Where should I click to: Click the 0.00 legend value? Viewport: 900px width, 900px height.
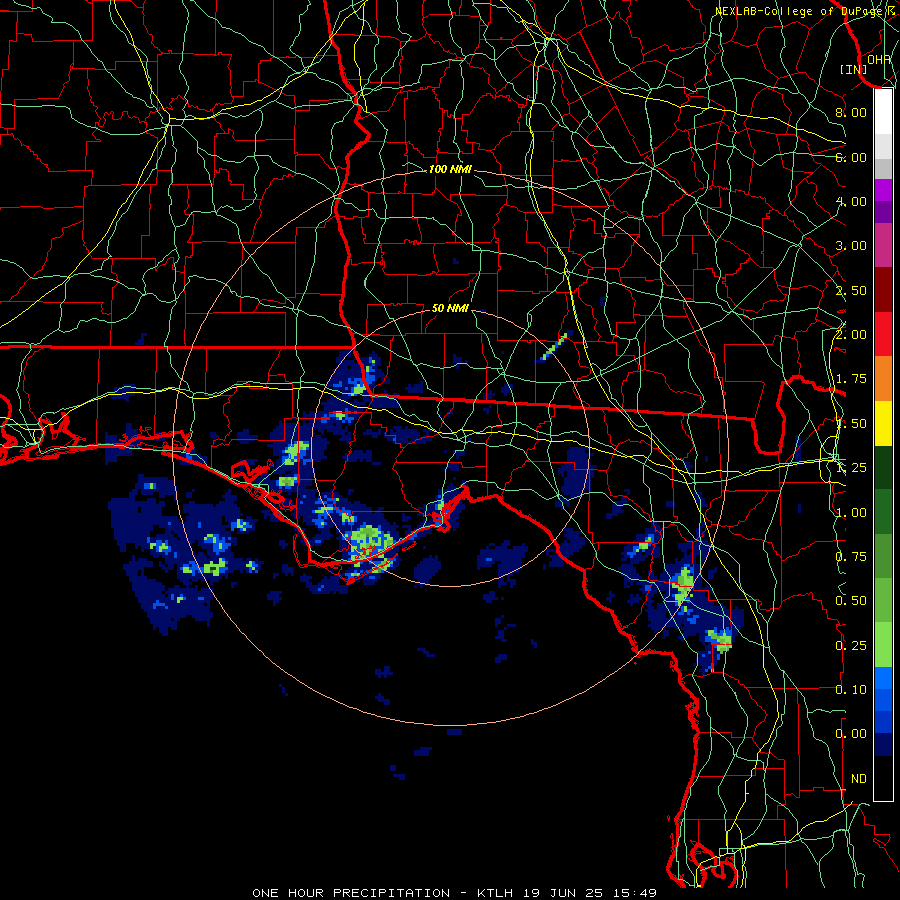(x=851, y=734)
